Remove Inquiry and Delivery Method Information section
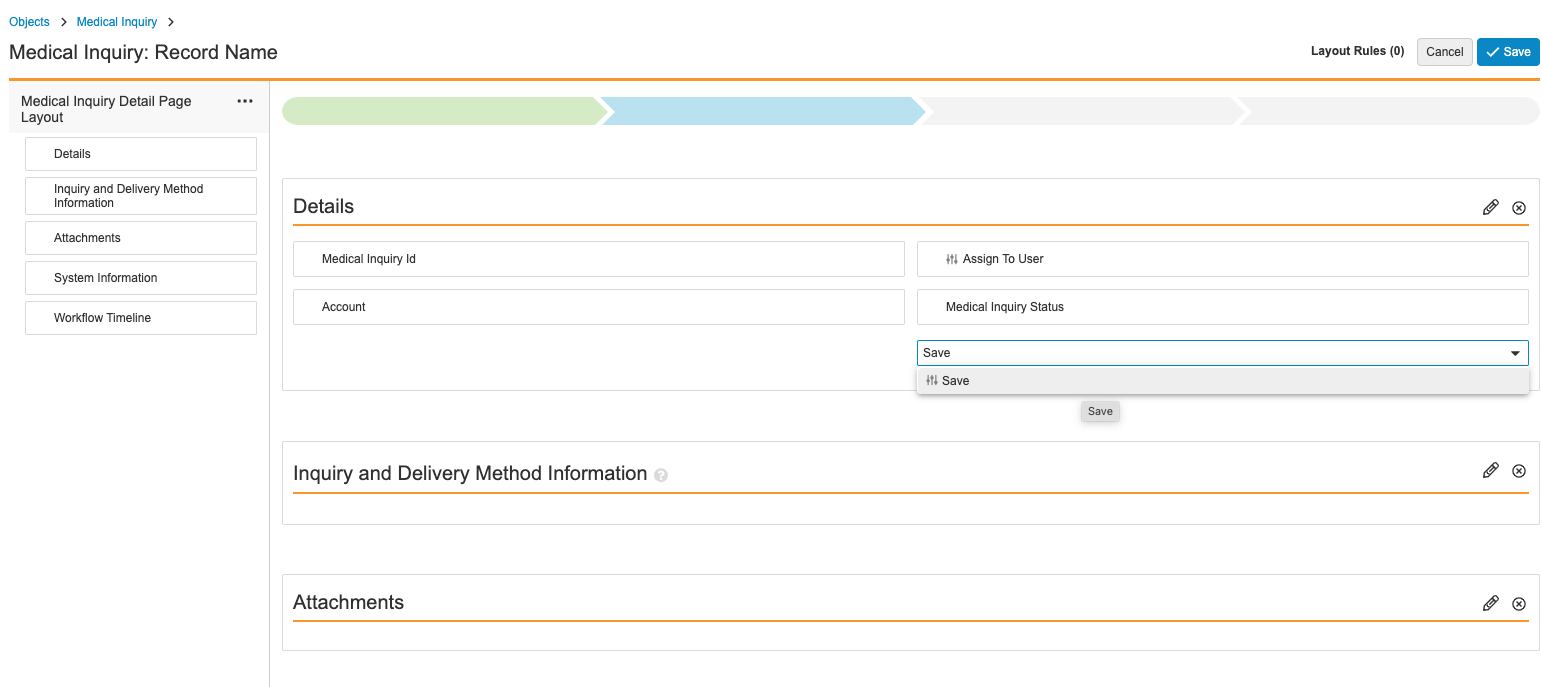This screenshot has height=687, width=1542. (1518, 470)
